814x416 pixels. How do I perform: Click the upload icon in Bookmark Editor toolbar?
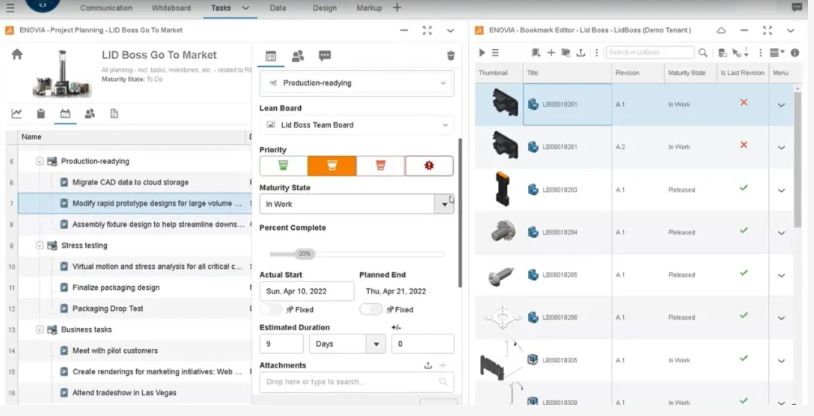581,52
